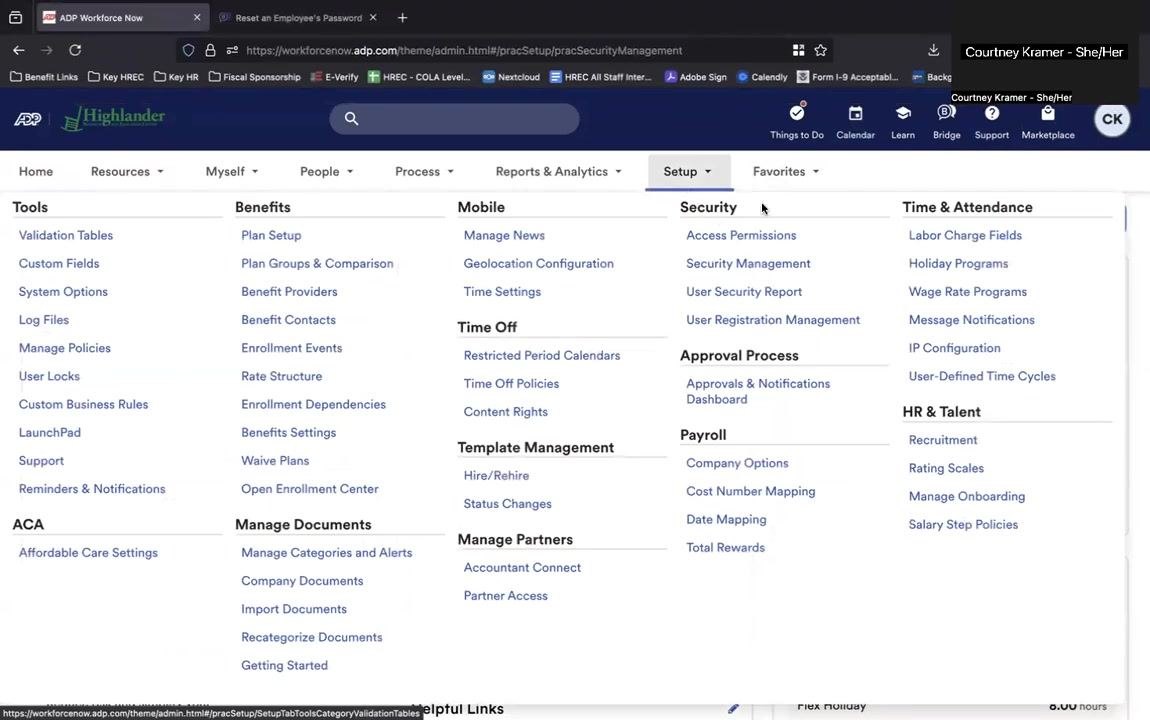The height and width of the screenshot is (720, 1150).
Task: Go back with browser back arrow
Action: click(18, 50)
